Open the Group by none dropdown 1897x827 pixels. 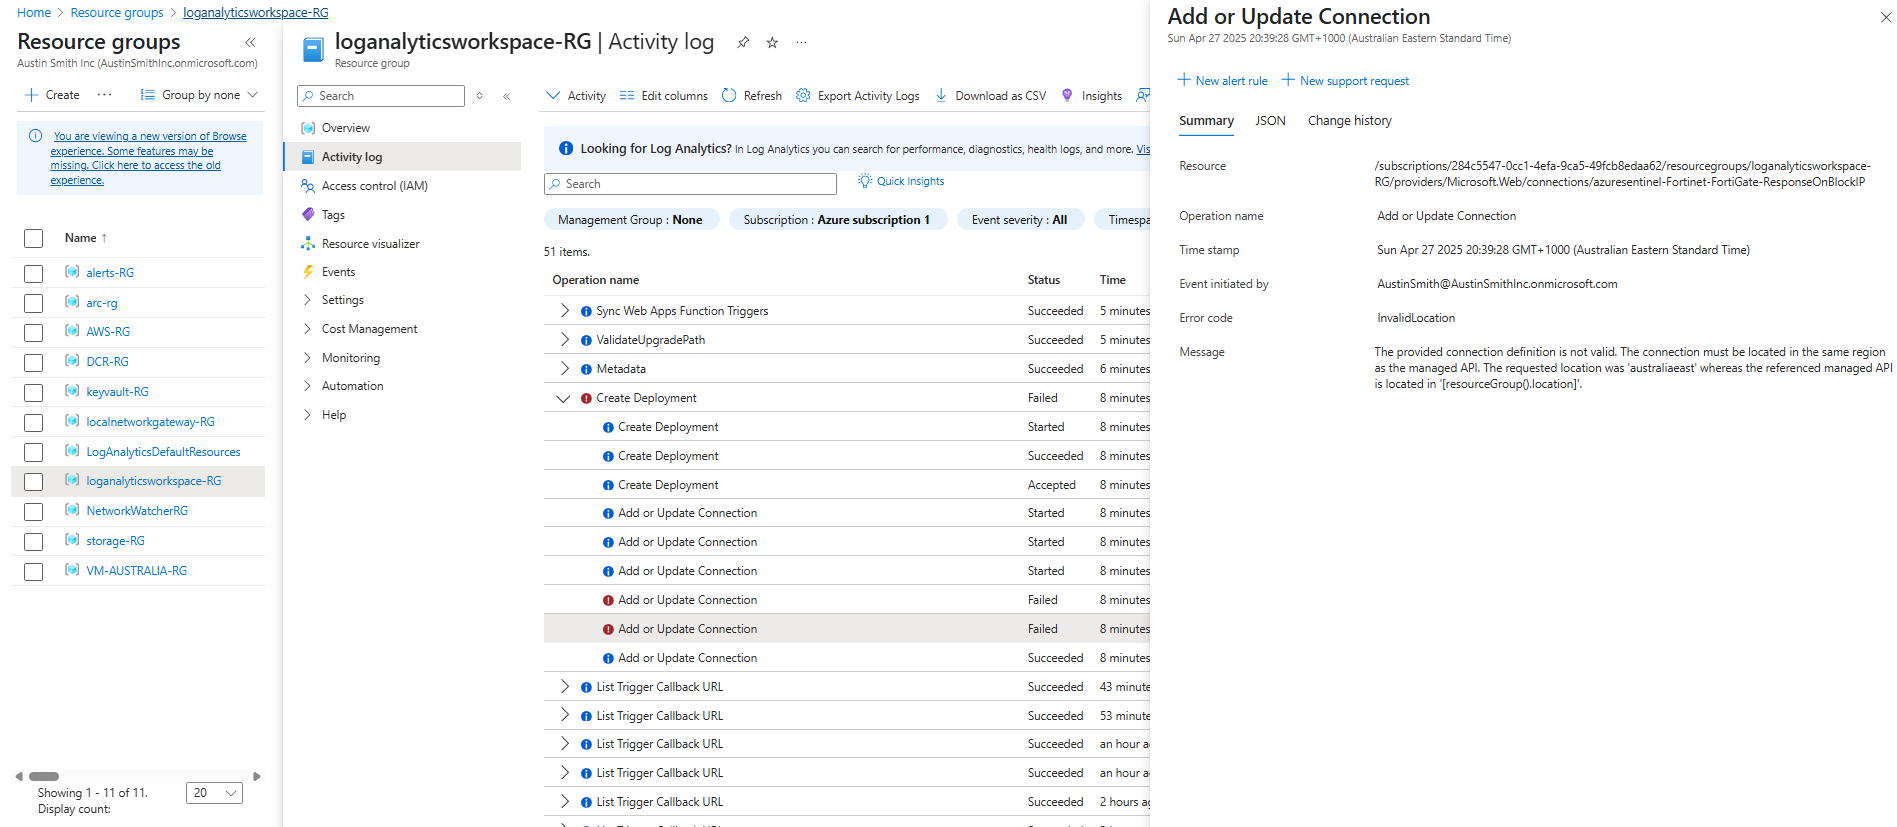(x=199, y=95)
